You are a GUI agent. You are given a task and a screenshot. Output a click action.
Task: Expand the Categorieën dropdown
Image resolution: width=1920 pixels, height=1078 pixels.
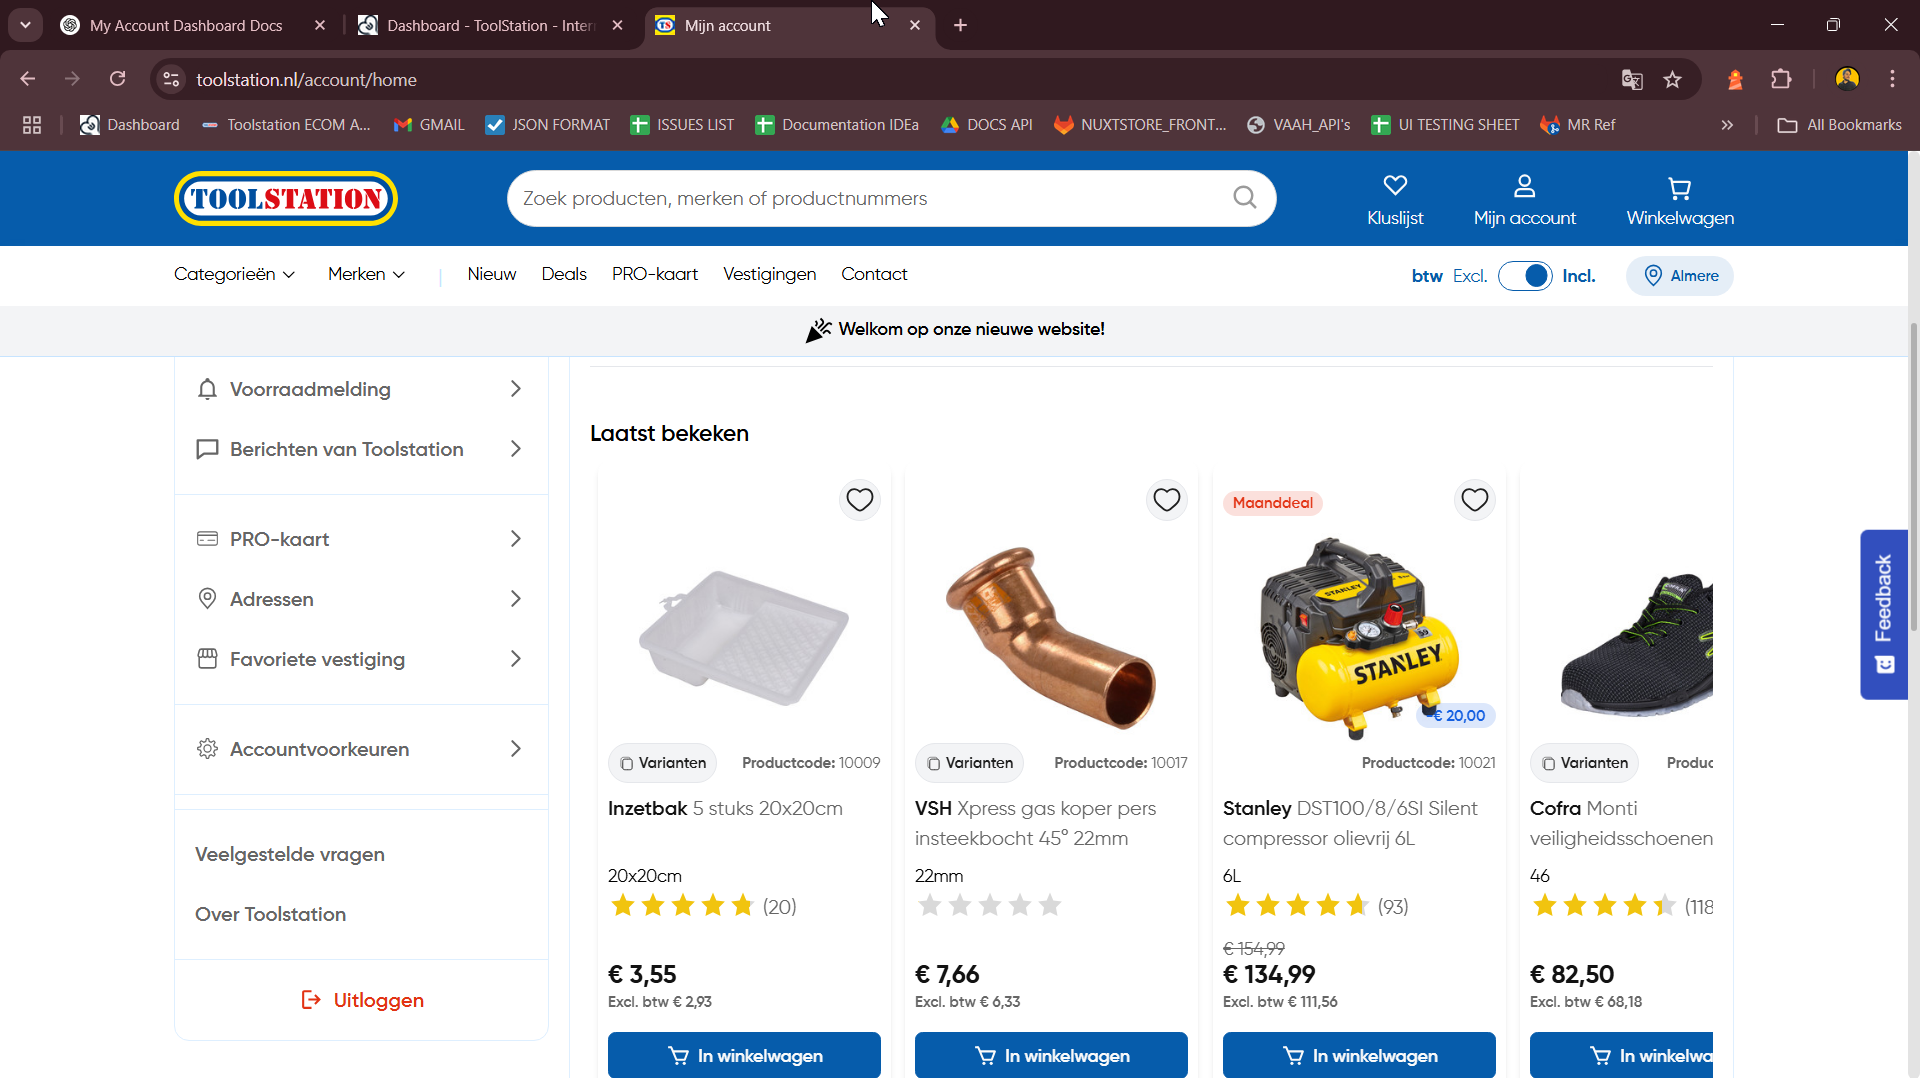pyautogui.click(x=233, y=274)
